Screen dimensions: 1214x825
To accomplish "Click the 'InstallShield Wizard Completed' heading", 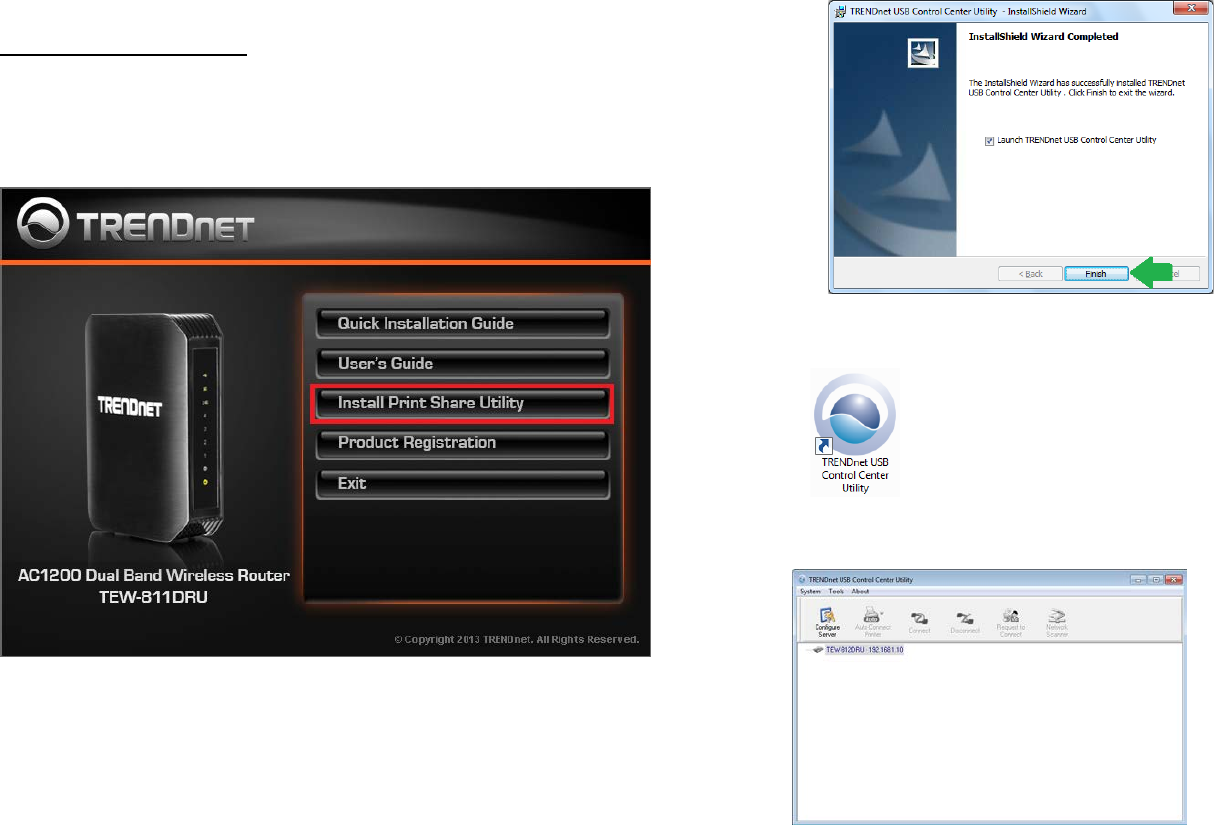I will (x=1043, y=37).
